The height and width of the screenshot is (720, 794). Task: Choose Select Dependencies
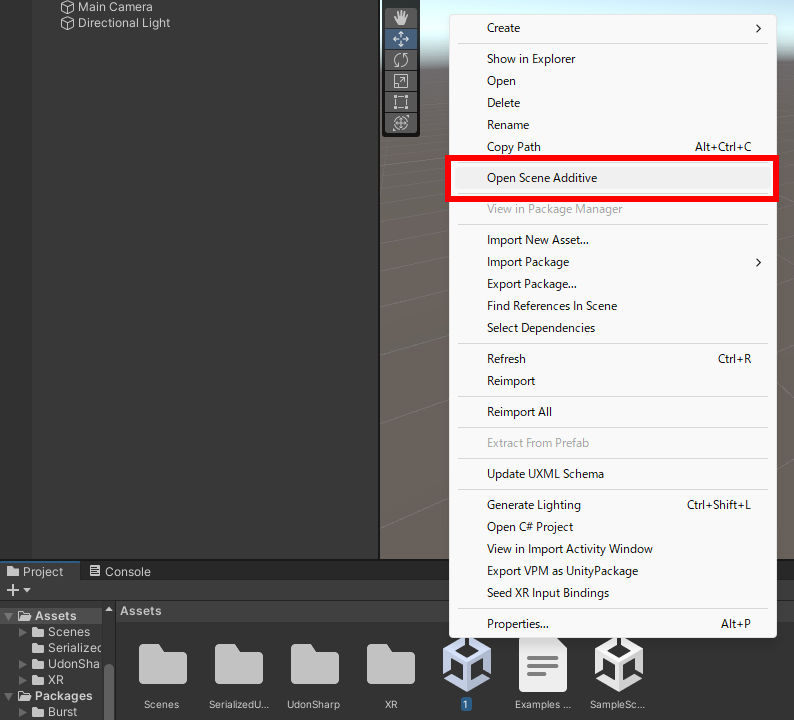613,328
